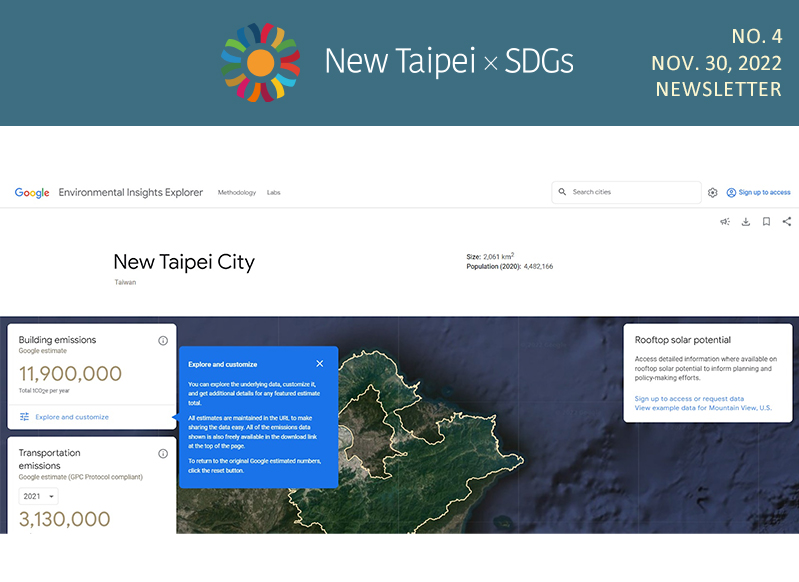Click the 11,900,000 building emissions value
799x582 pixels.
click(70, 374)
